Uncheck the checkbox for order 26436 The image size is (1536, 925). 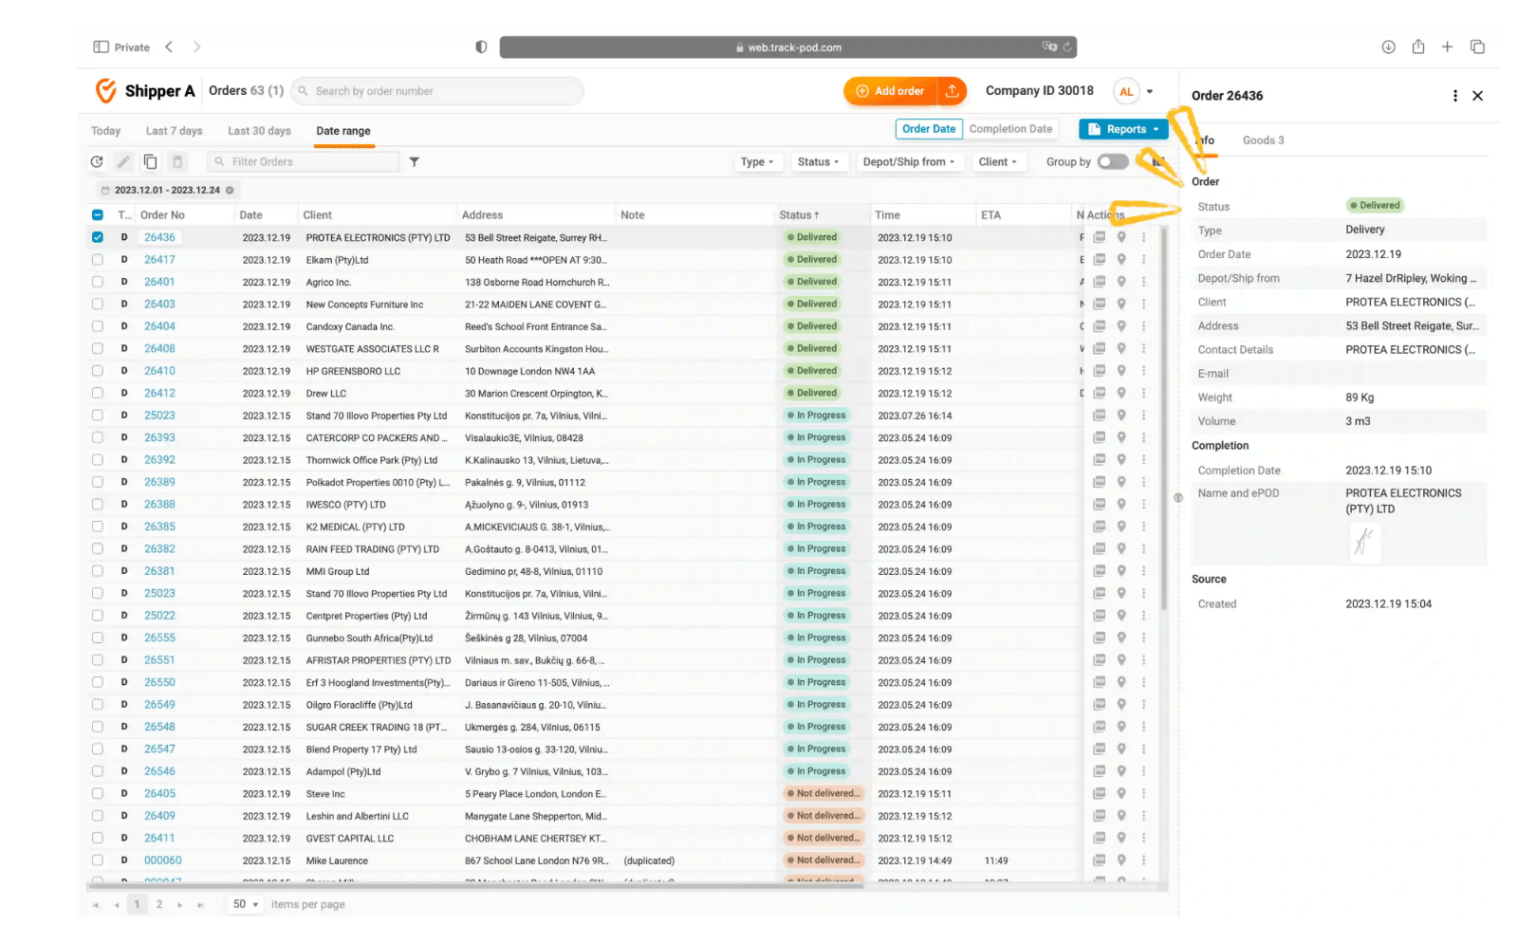tap(97, 237)
